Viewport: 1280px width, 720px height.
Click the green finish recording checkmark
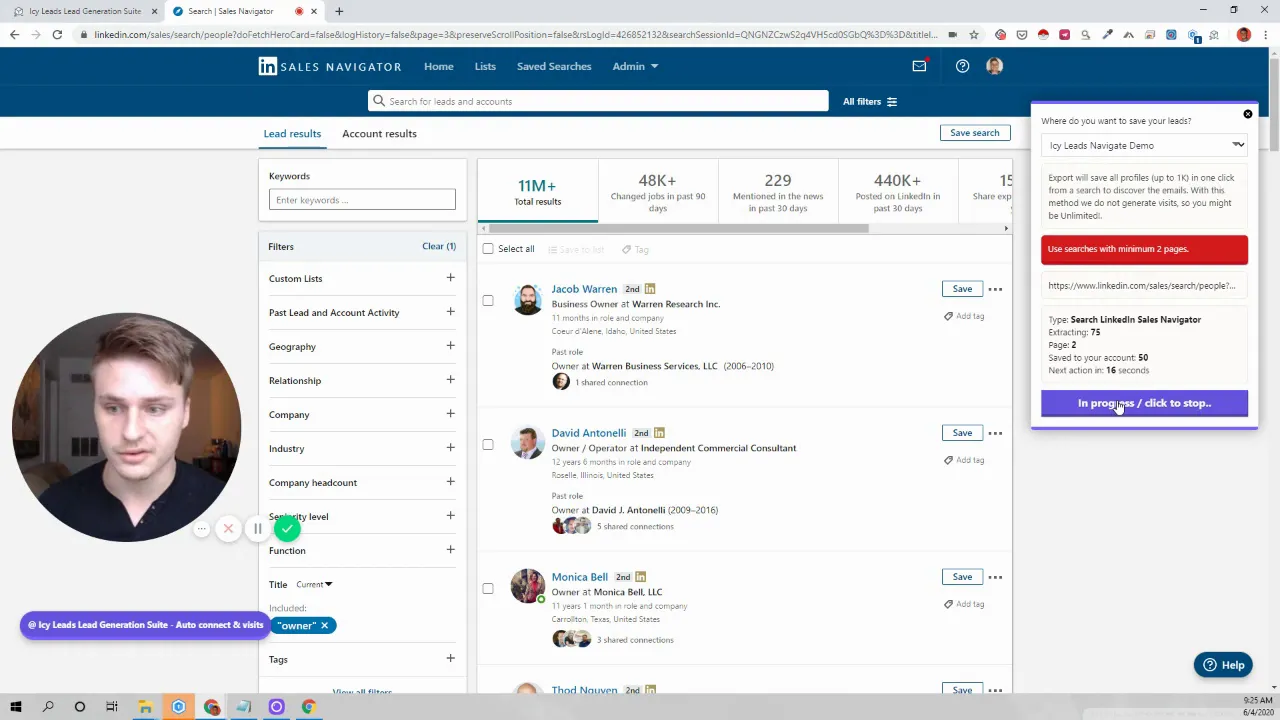pos(287,528)
